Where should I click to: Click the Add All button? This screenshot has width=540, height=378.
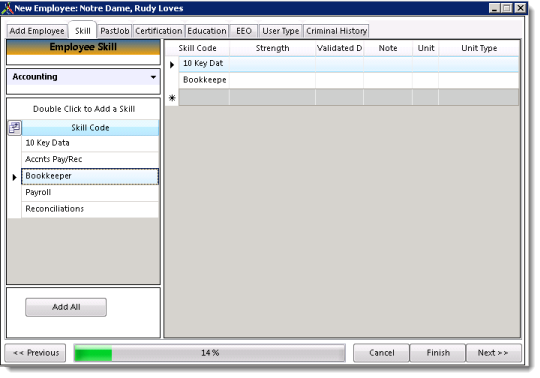tap(66, 307)
